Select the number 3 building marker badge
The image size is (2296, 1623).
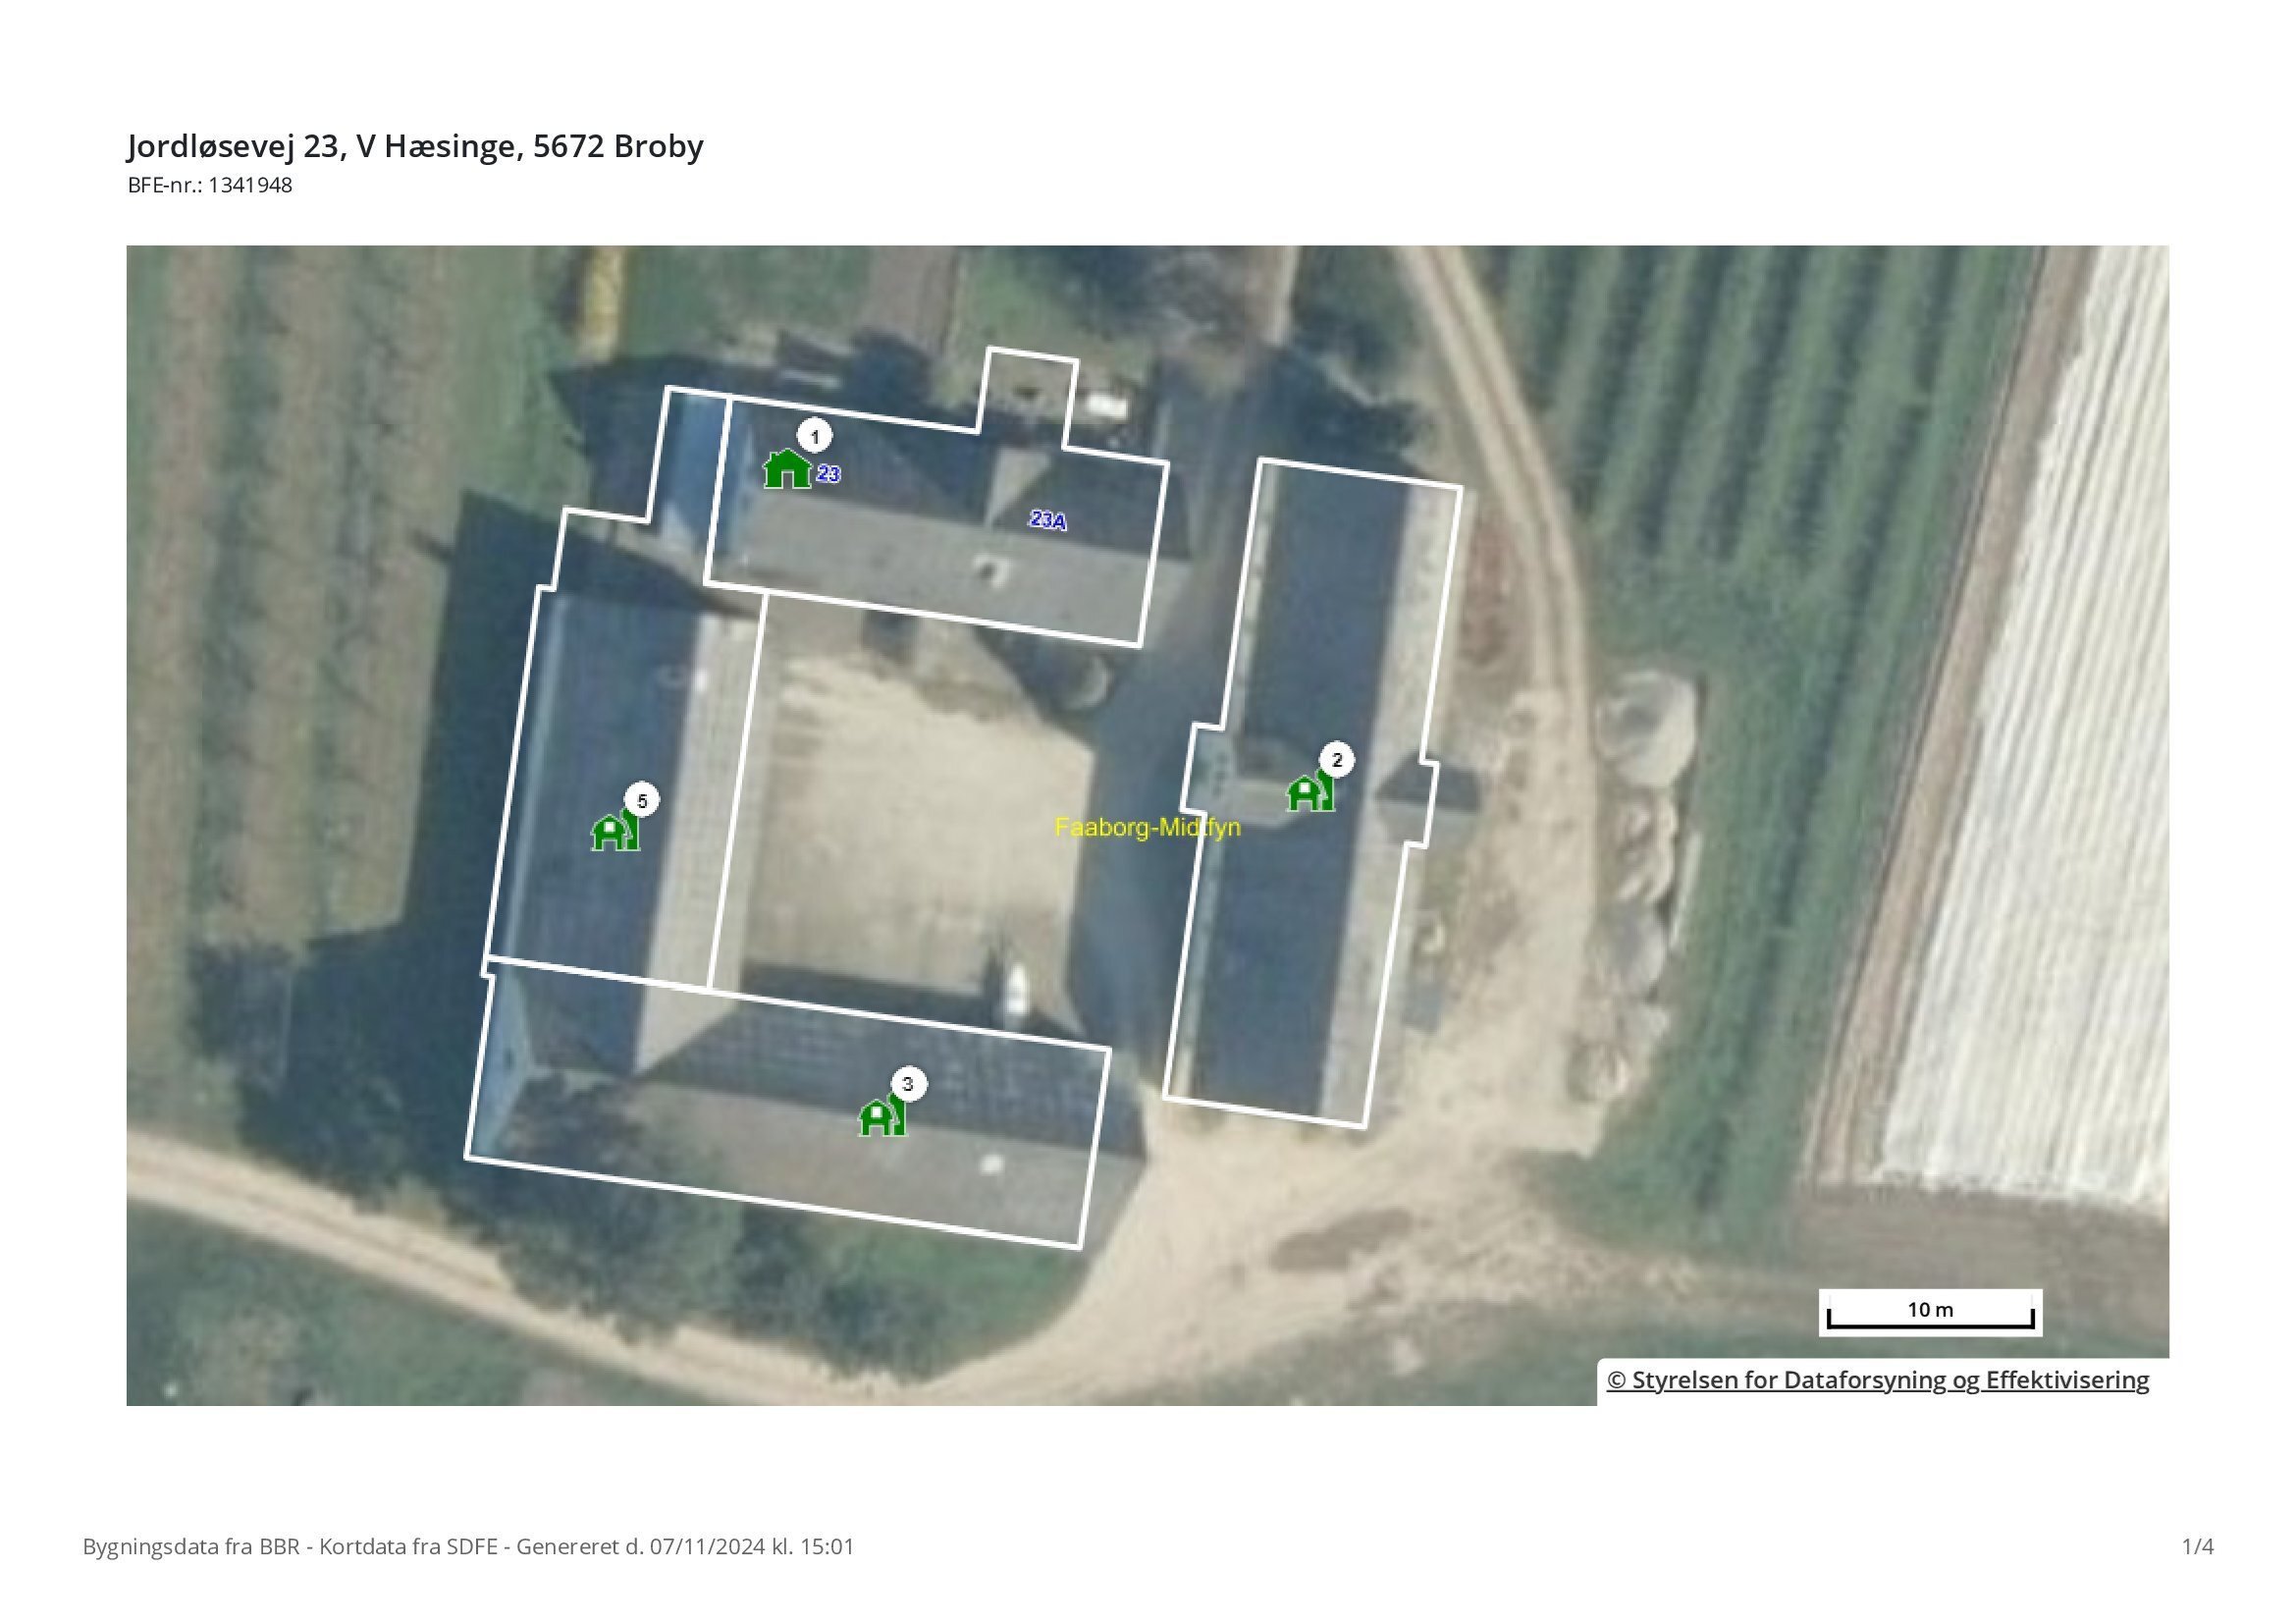(x=908, y=1084)
